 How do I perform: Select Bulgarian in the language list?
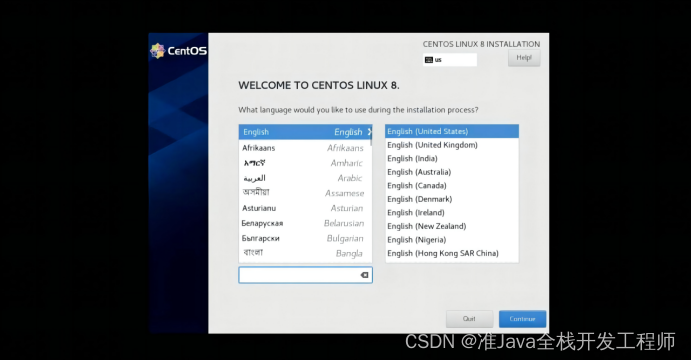305,238
